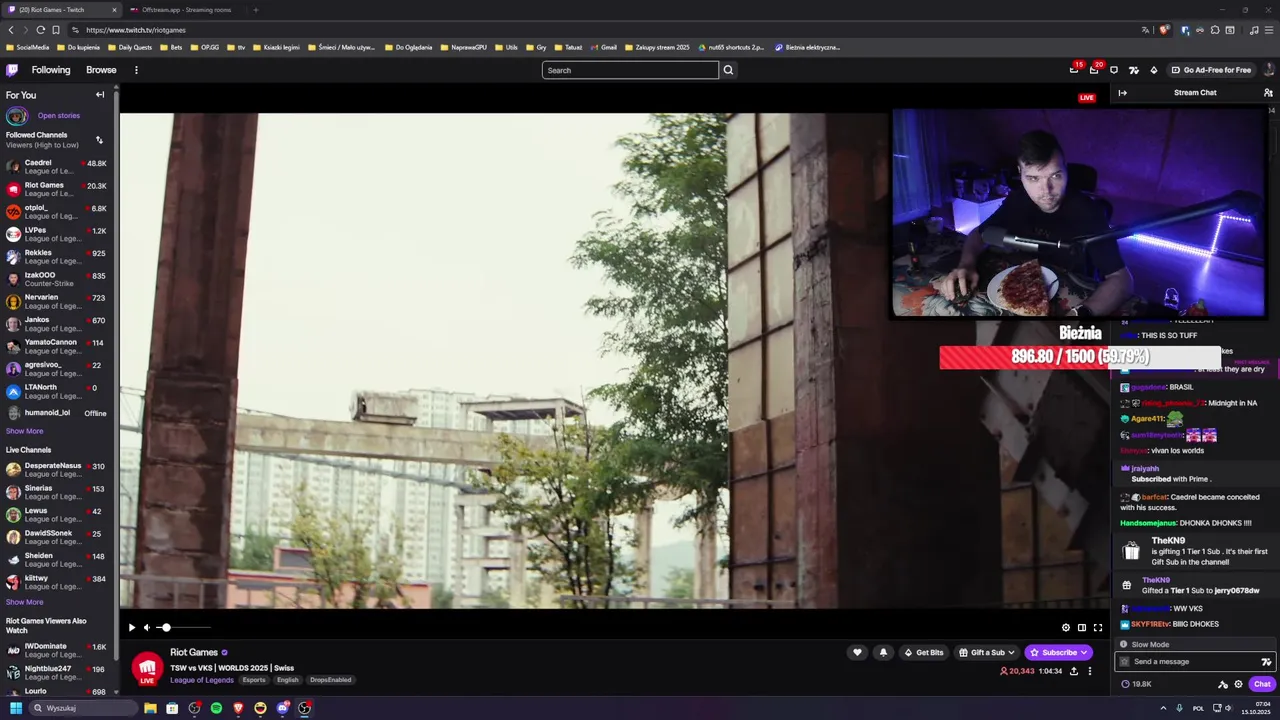This screenshot has width=1280, height=720.
Task: Click the Esports tag
Action: click(254, 680)
